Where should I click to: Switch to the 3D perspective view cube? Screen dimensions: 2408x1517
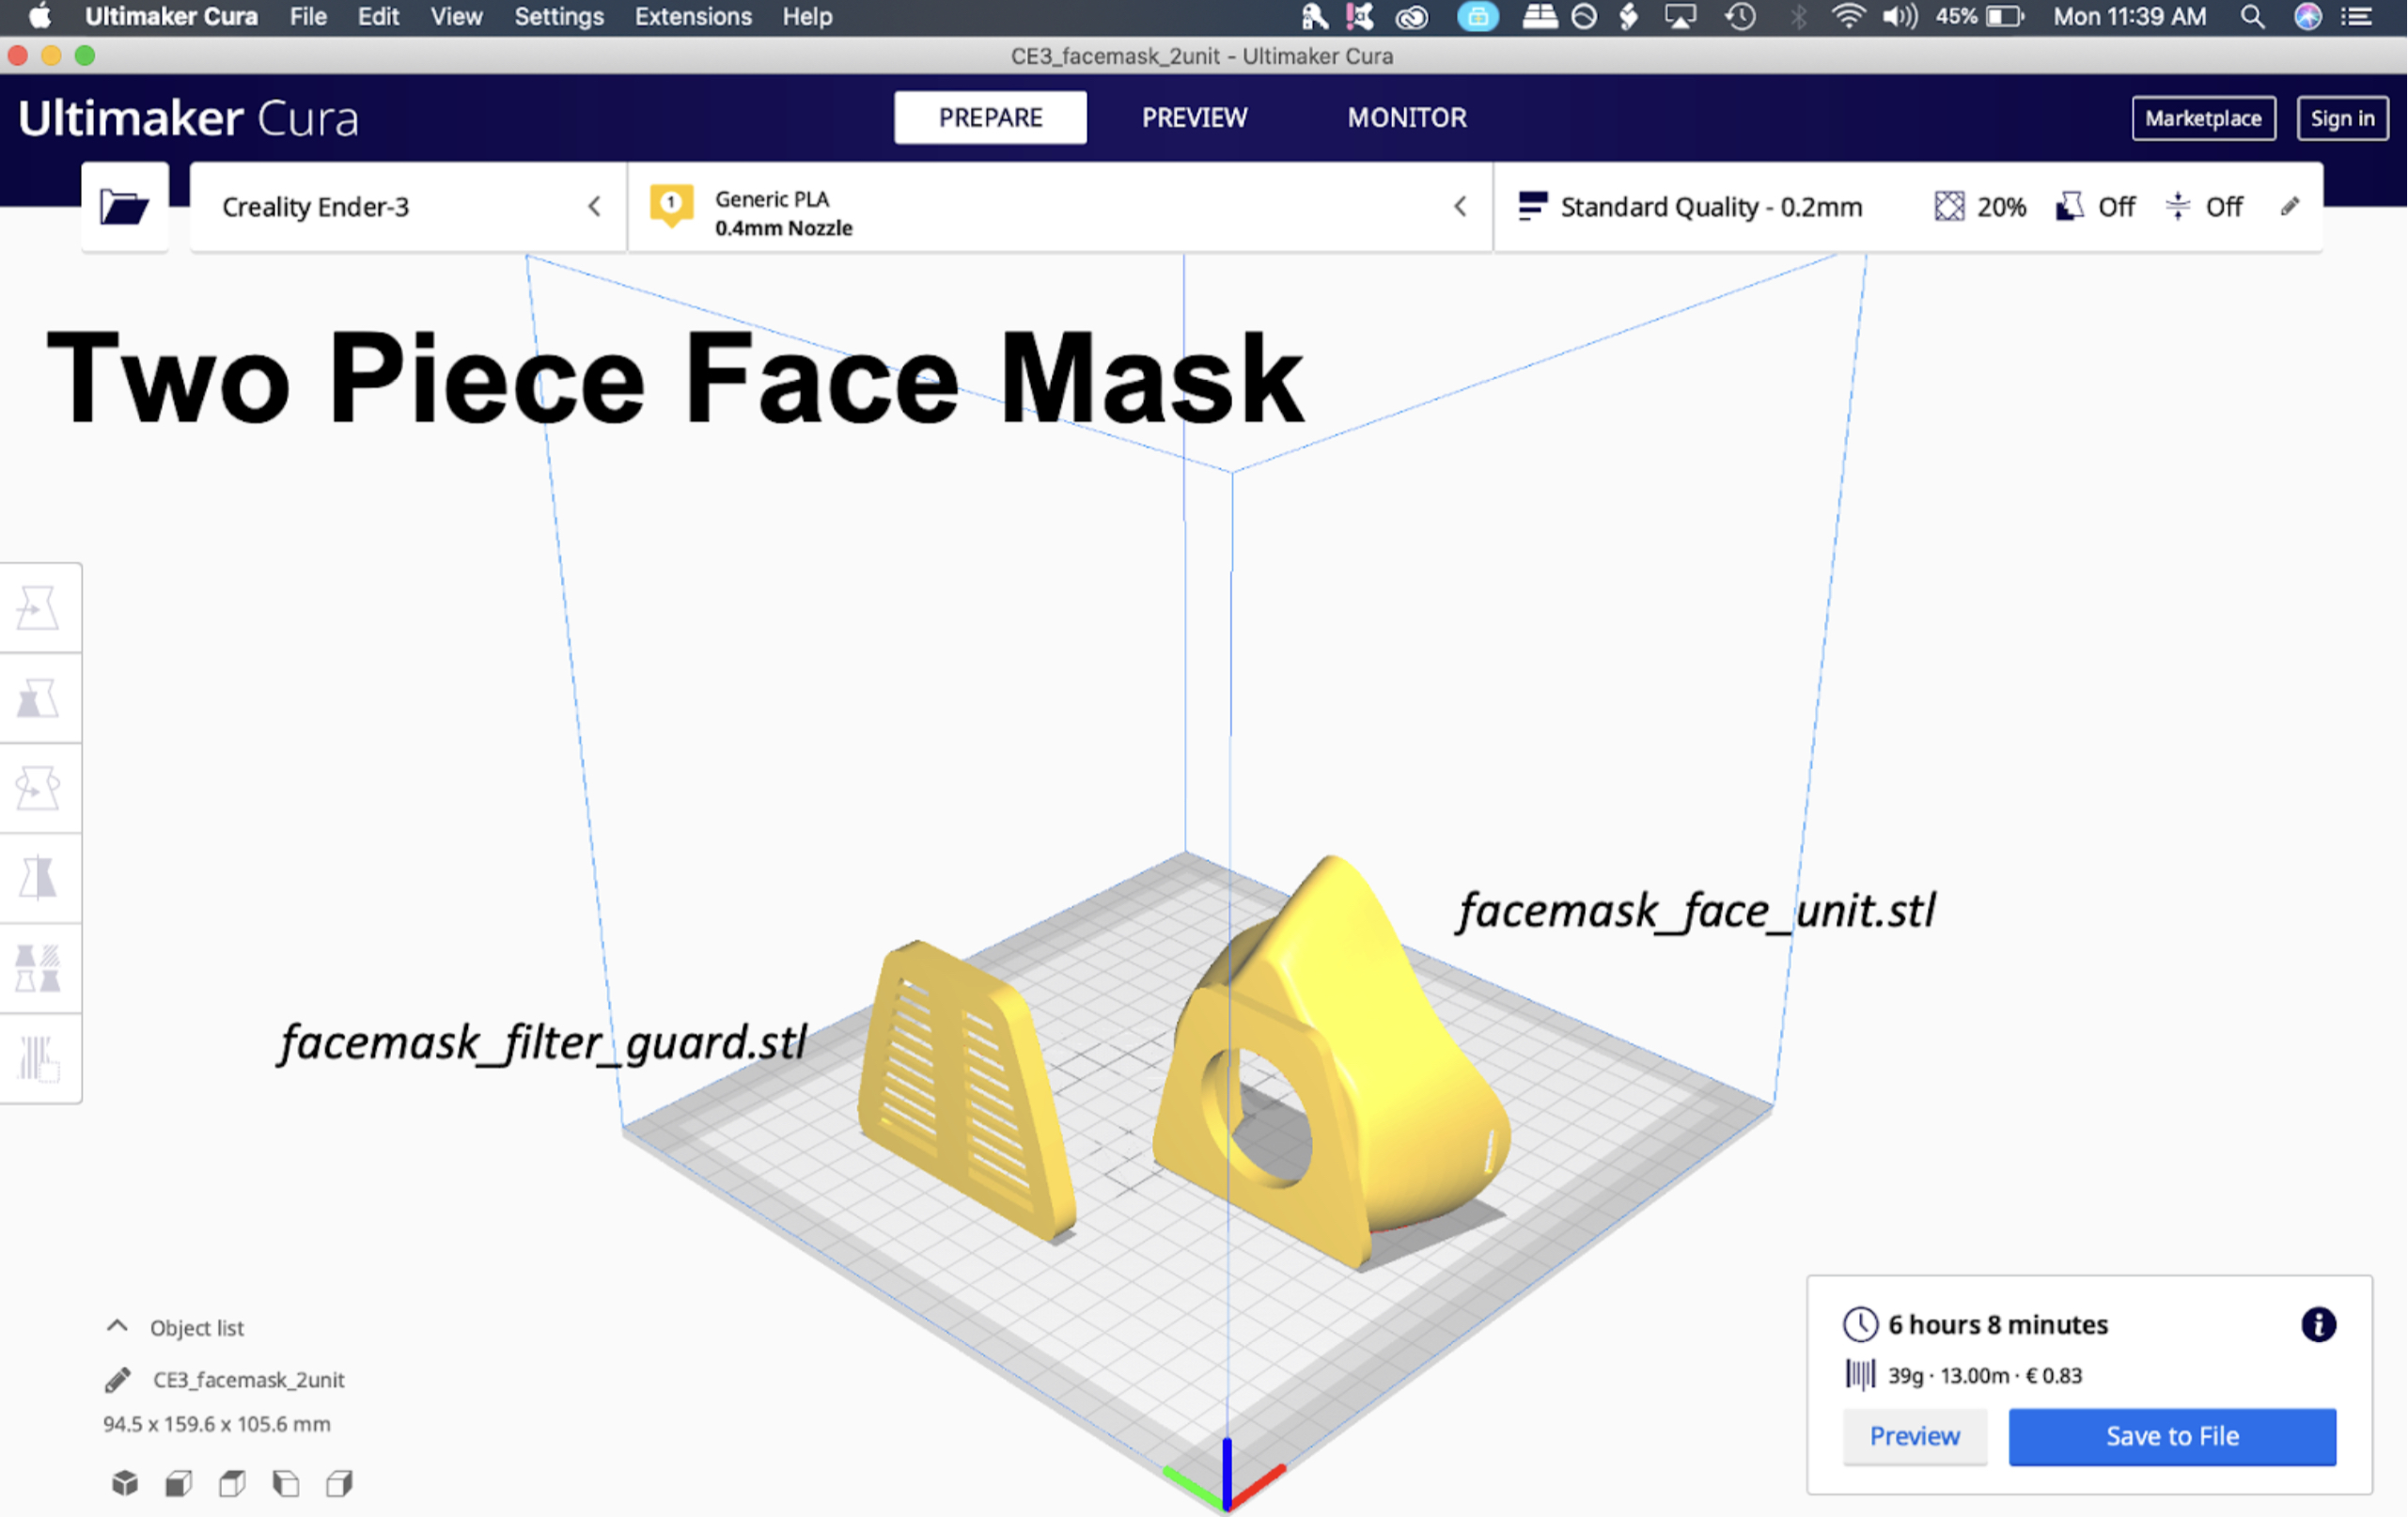pos(125,1483)
